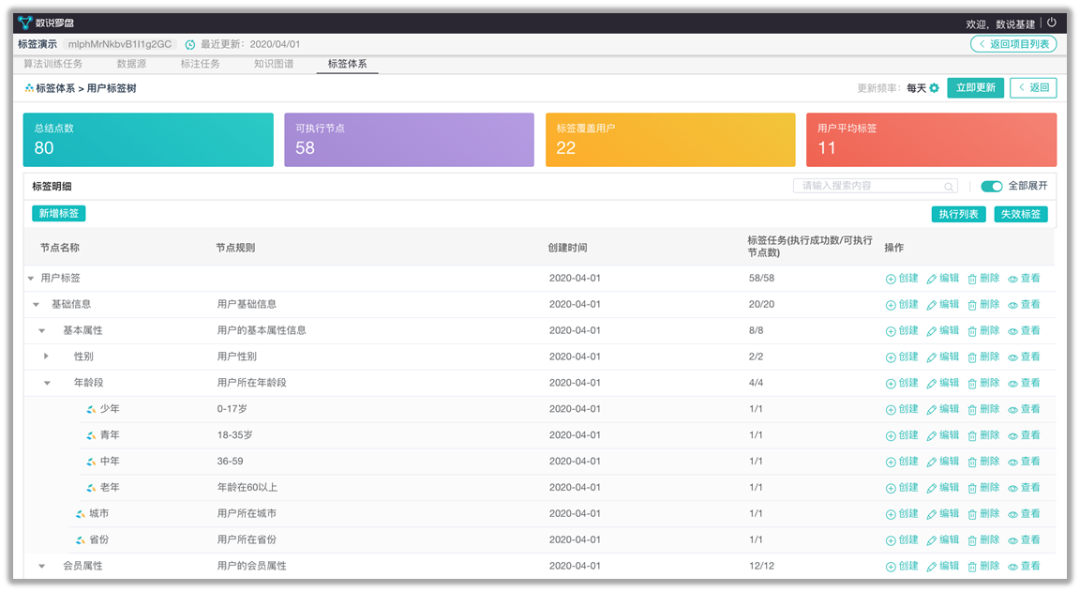Select the 标签体系 tab
Viewport: 1080px width, 592px height.
(347, 64)
